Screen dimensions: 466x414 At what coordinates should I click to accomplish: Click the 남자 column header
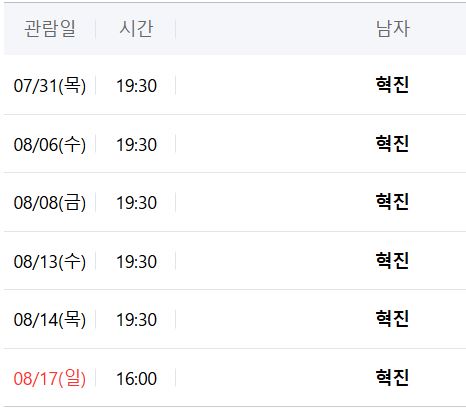point(392,29)
